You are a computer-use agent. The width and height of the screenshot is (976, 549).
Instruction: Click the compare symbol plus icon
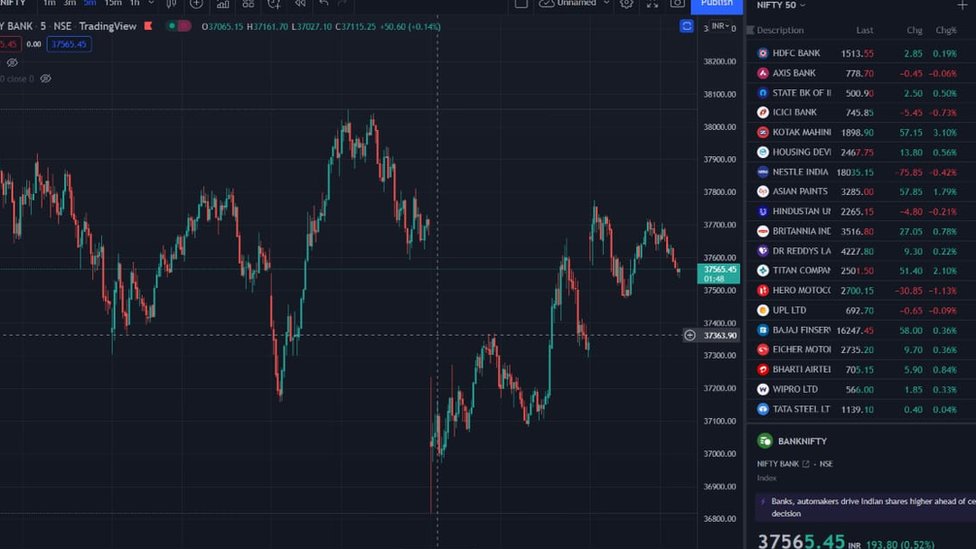point(196,4)
